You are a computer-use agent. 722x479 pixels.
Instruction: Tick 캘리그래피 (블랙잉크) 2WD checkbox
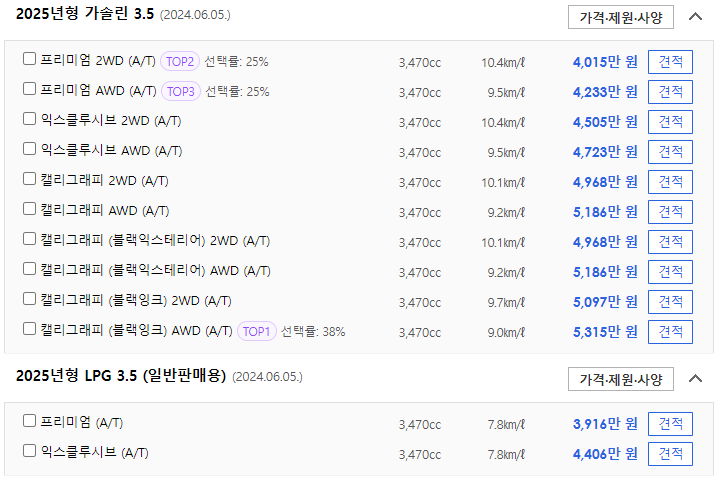[29, 298]
